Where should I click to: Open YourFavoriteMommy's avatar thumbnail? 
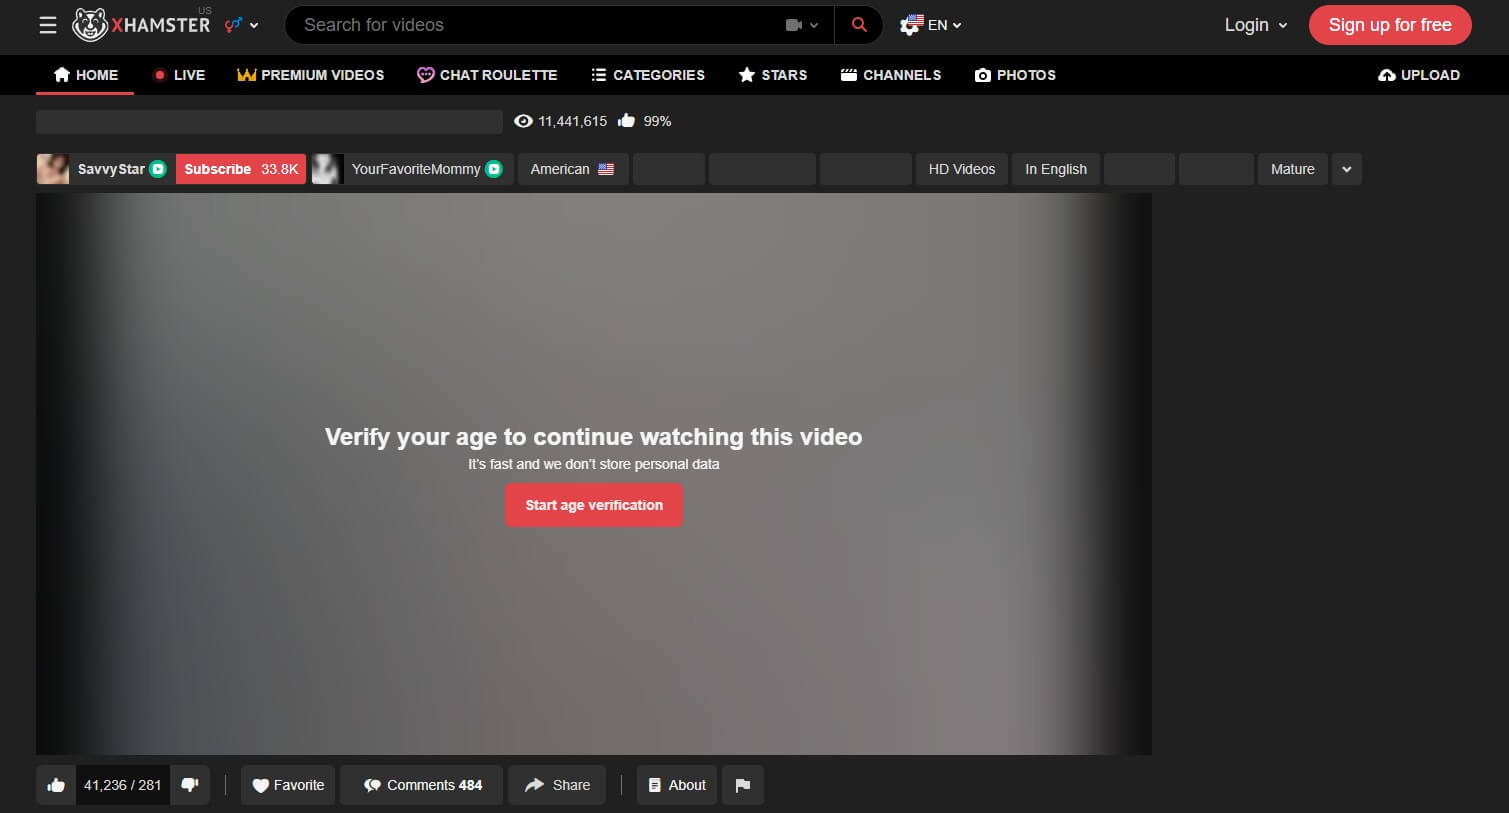point(327,169)
